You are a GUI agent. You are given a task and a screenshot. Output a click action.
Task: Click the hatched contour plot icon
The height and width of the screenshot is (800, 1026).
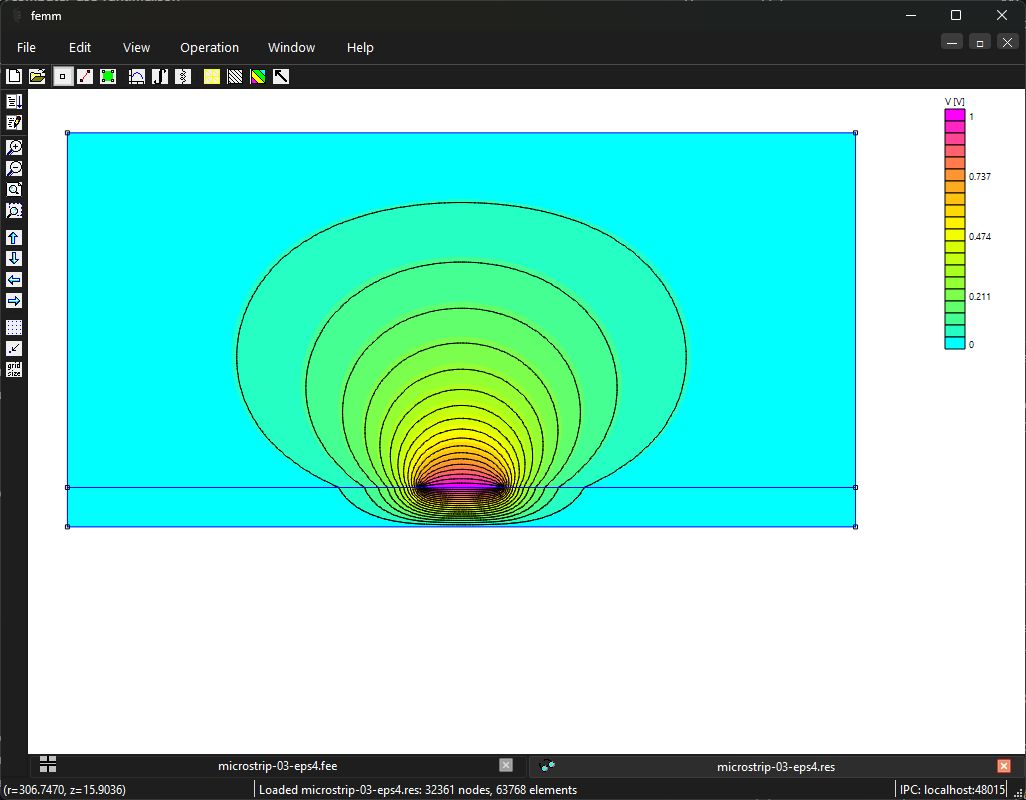click(x=235, y=77)
